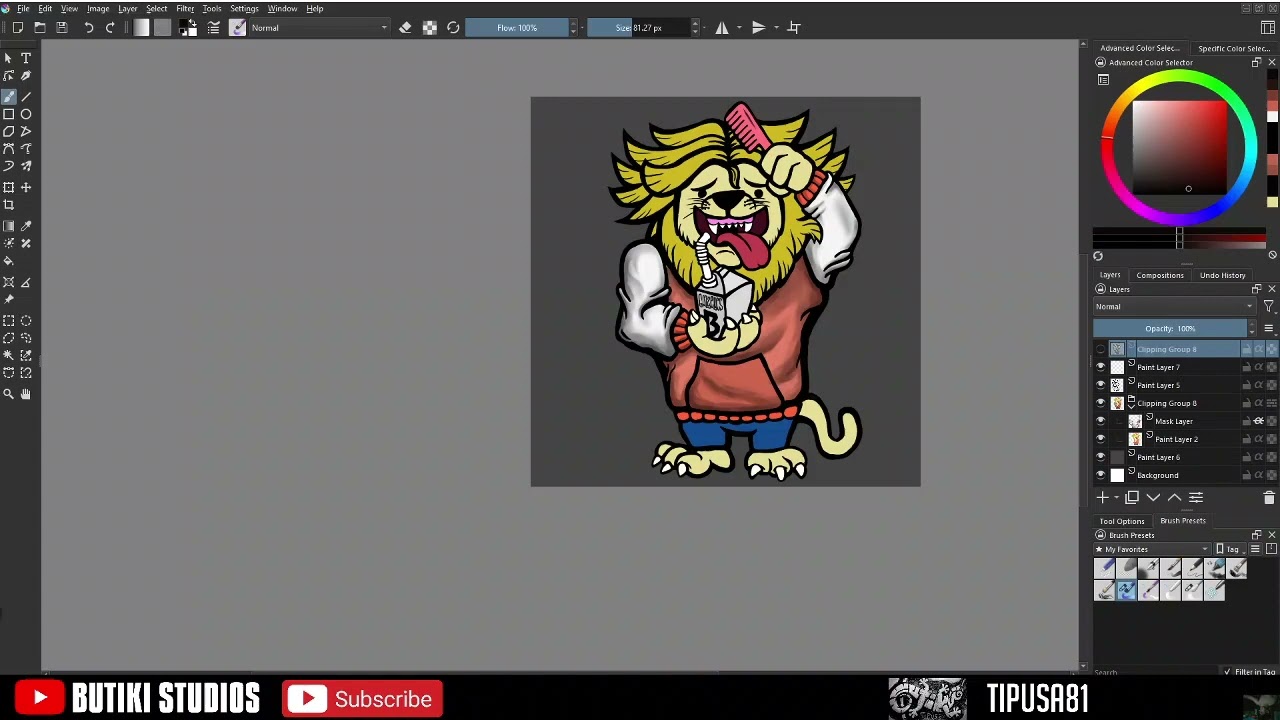Select the Crop tool
This screenshot has height=720, width=1280.
[9, 205]
